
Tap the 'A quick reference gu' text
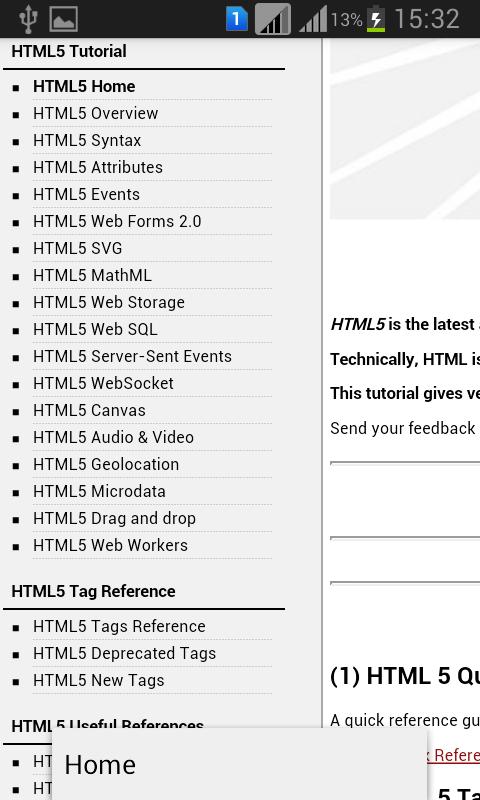[x=405, y=720]
